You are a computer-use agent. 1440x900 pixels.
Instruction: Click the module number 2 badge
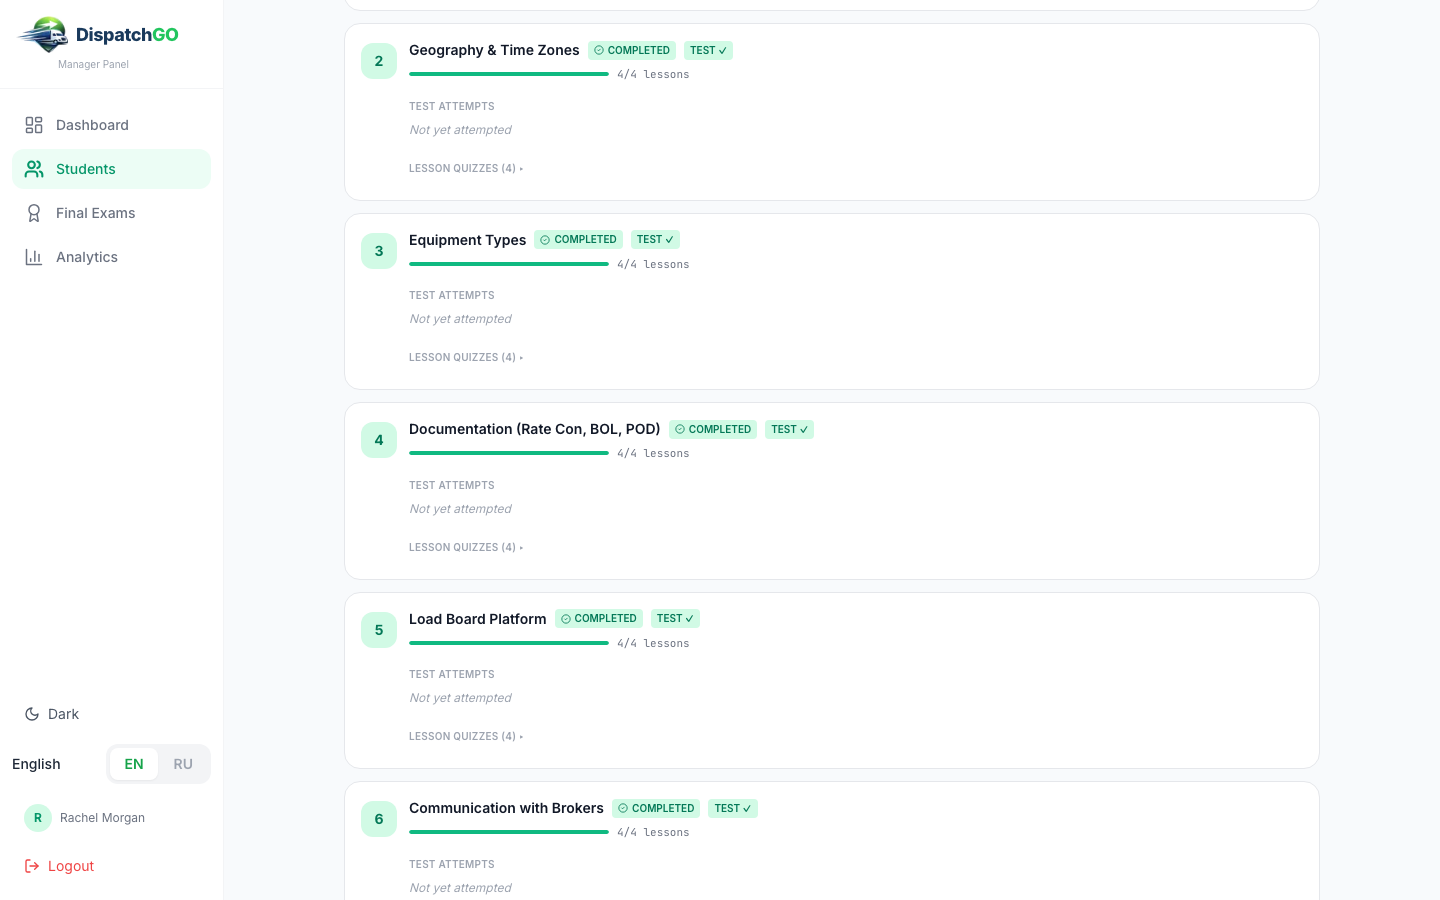tap(379, 61)
